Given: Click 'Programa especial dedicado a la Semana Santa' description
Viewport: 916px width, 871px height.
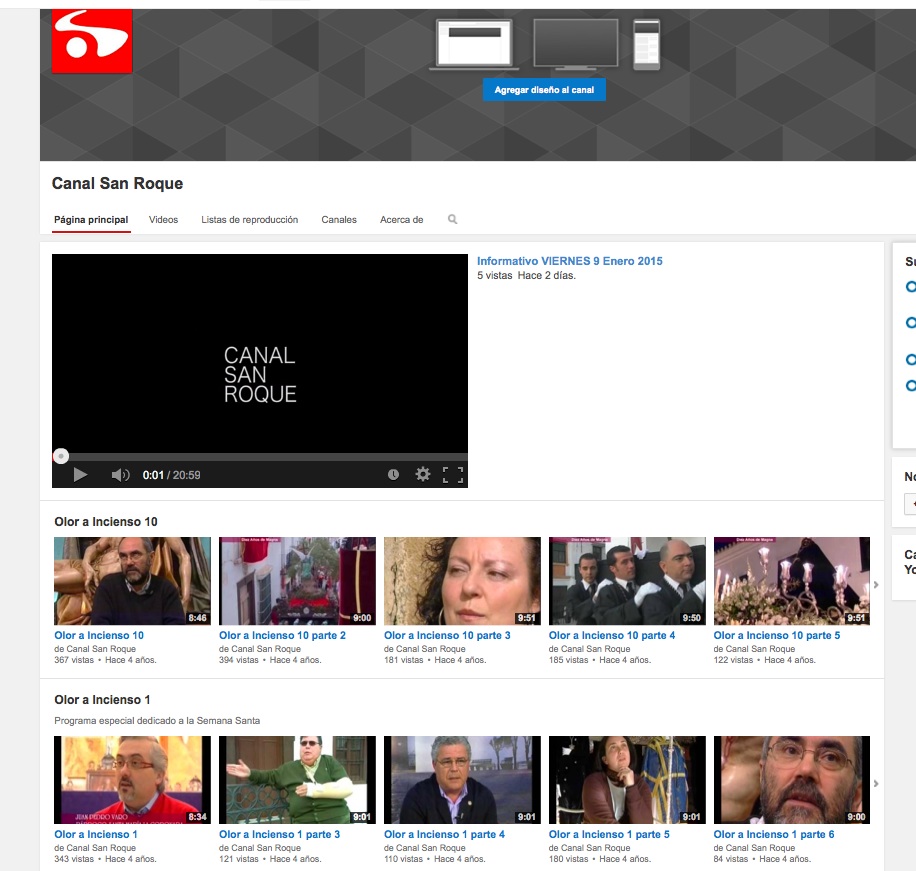Looking at the screenshot, I should point(157,721).
